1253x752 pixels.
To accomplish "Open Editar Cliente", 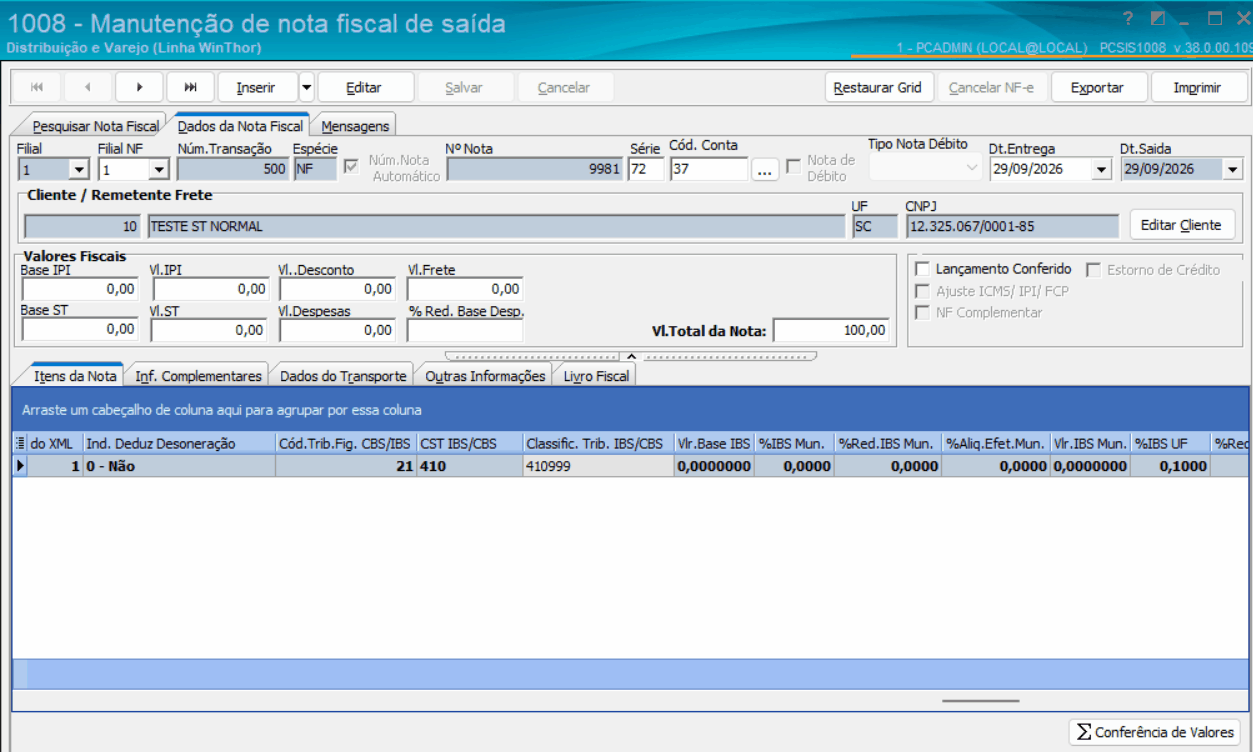I will coord(1181,225).
